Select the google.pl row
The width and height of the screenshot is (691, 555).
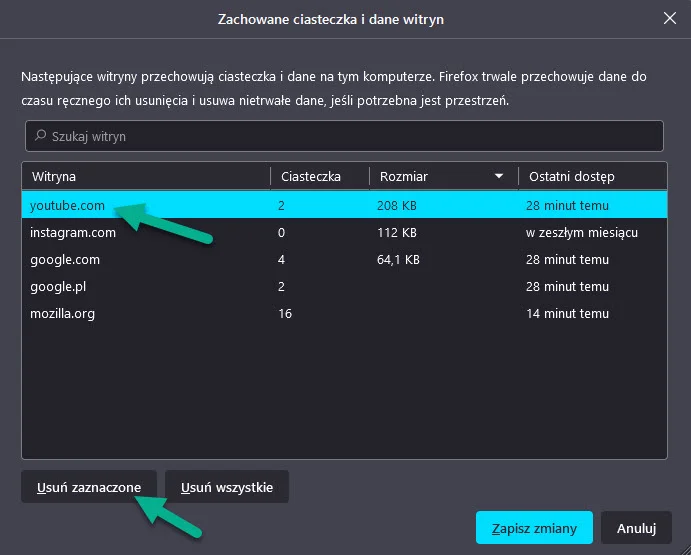point(344,287)
